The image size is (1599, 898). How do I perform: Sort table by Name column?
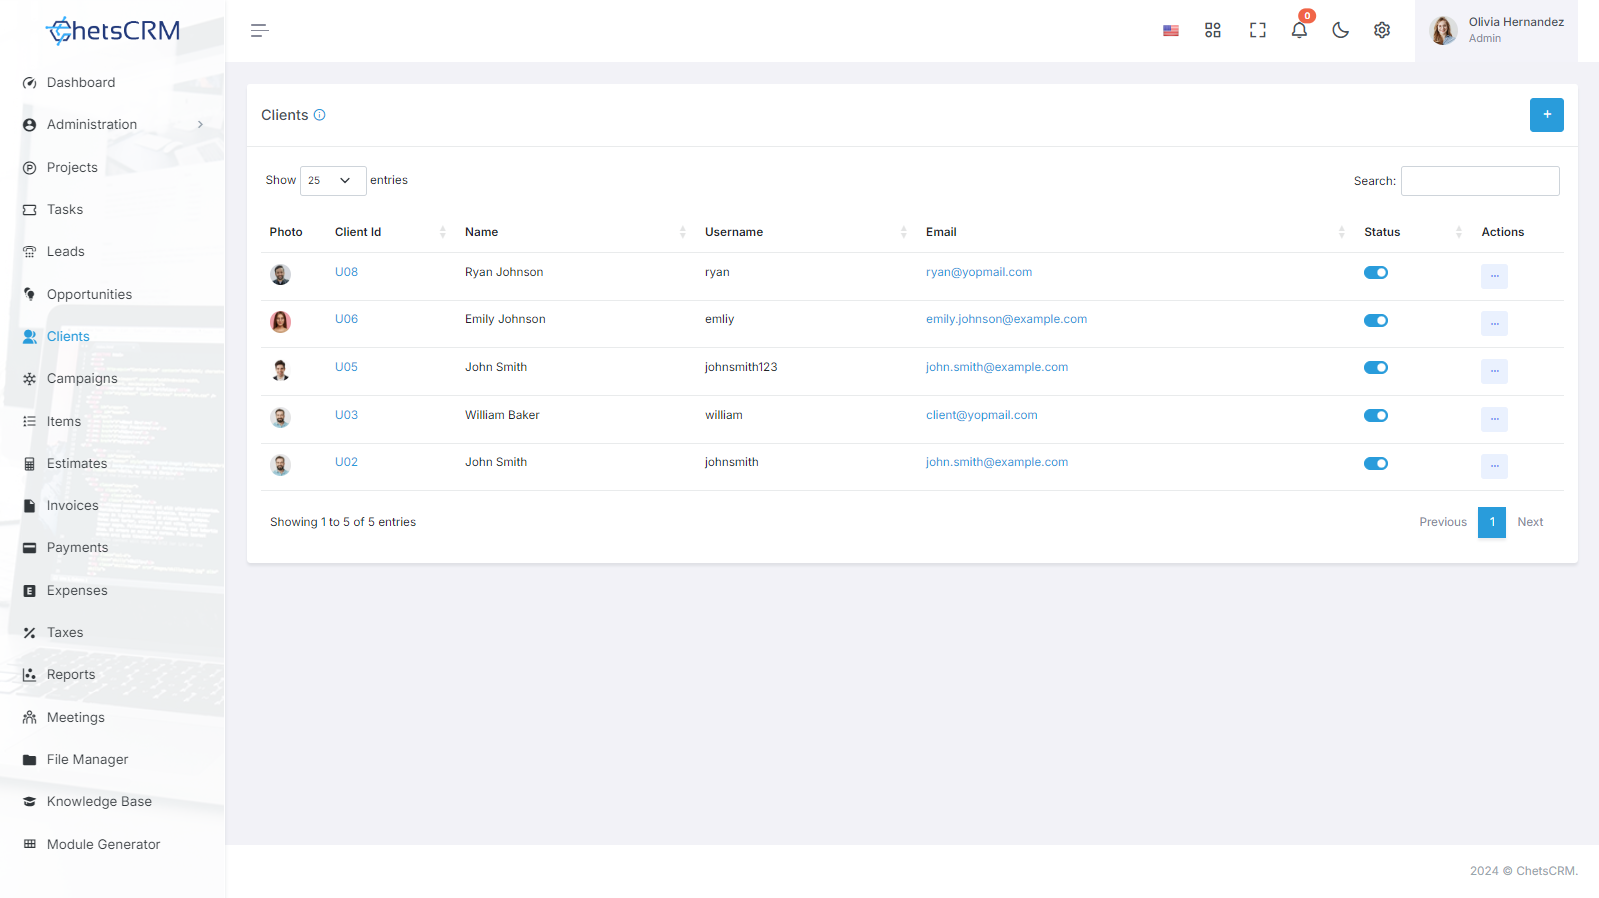click(576, 232)
